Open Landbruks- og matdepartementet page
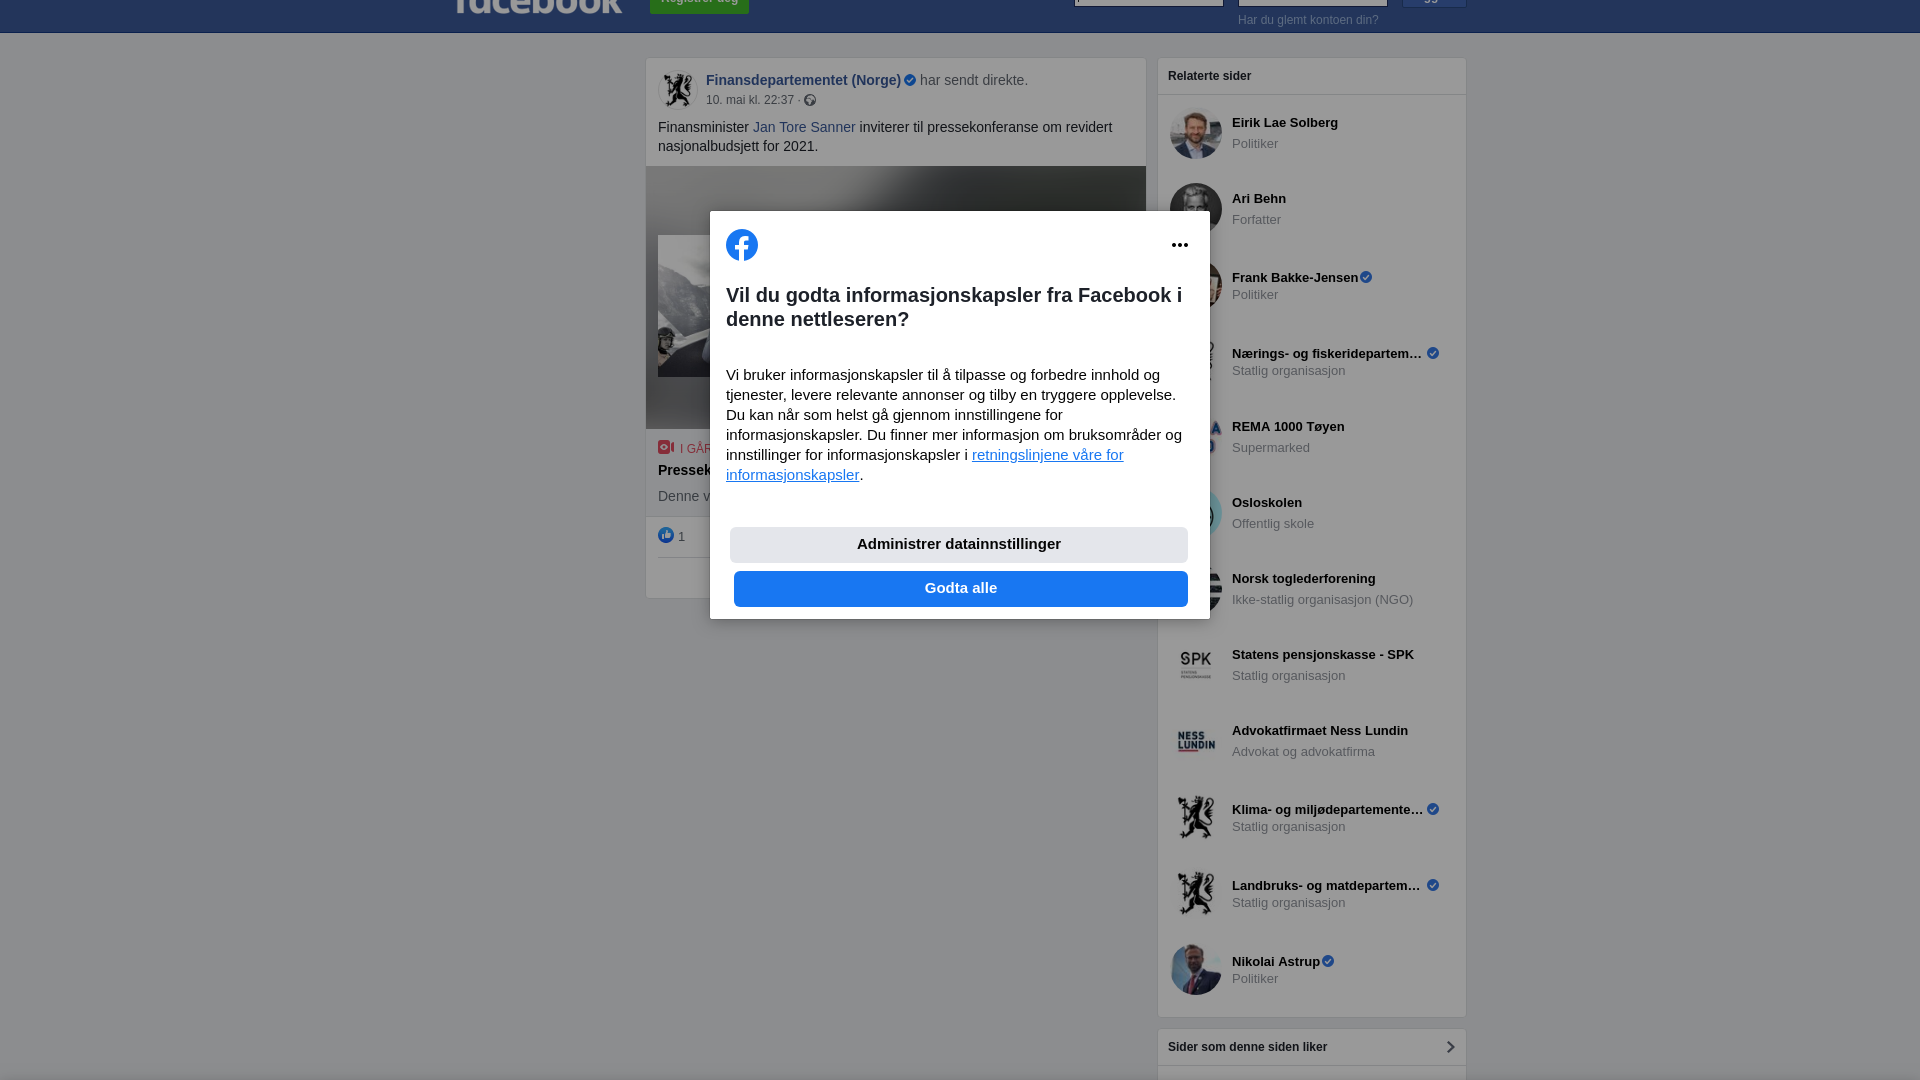Image resolution: width=1920 pixels, height=1080 pixels. point(1327,886)
